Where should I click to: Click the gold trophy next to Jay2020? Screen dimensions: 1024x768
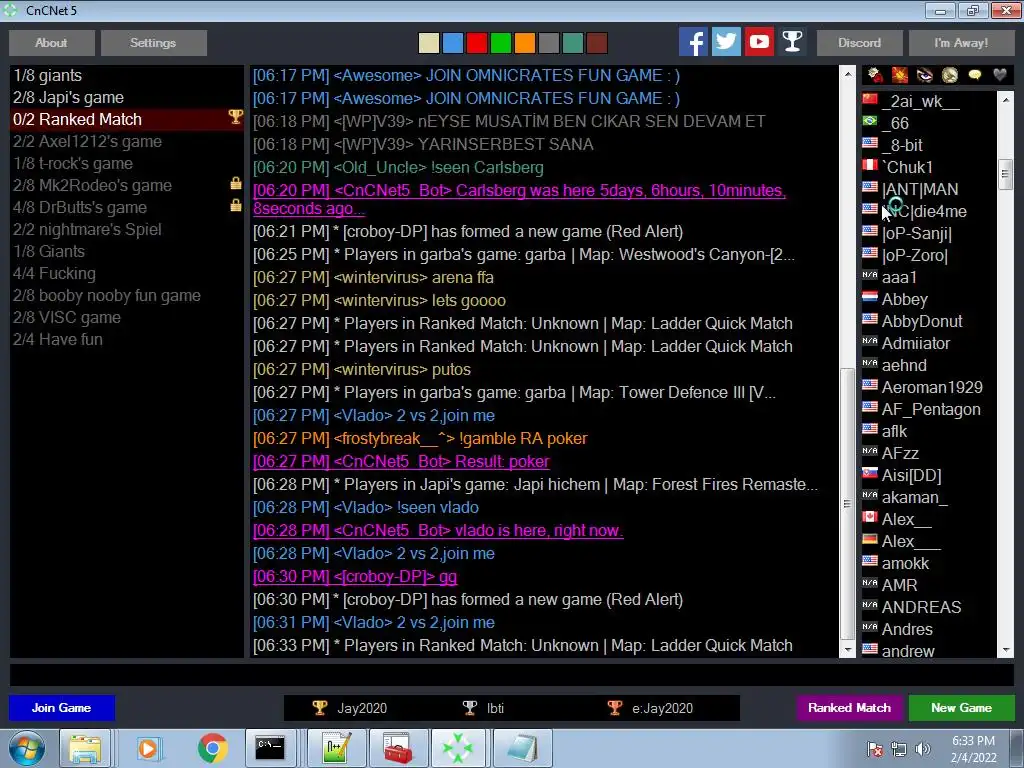(x=319, y=708)
